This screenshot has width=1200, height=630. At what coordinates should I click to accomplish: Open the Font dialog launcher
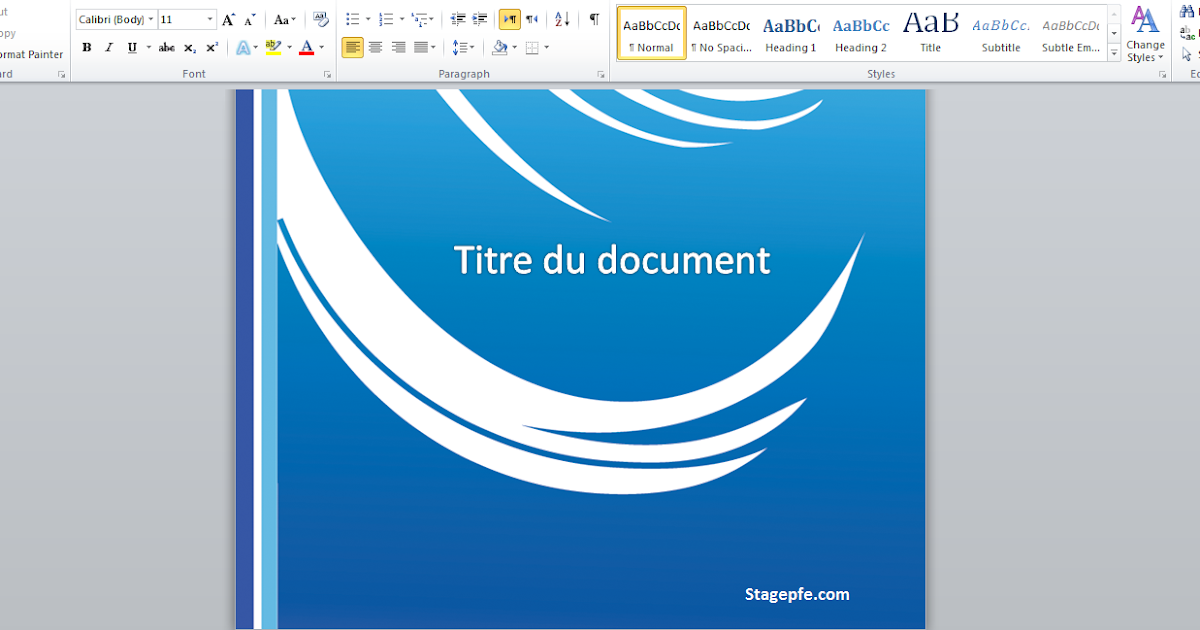point(327,75)
